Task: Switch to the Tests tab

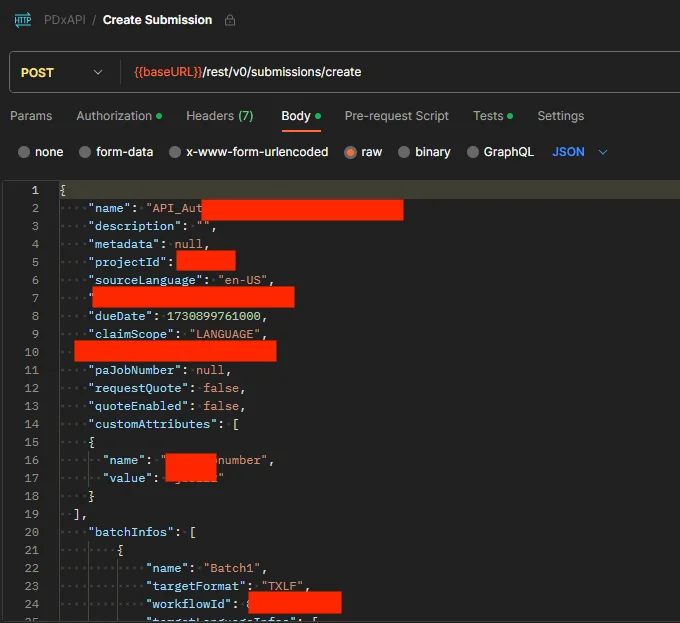Action: [x=493, y=116]
